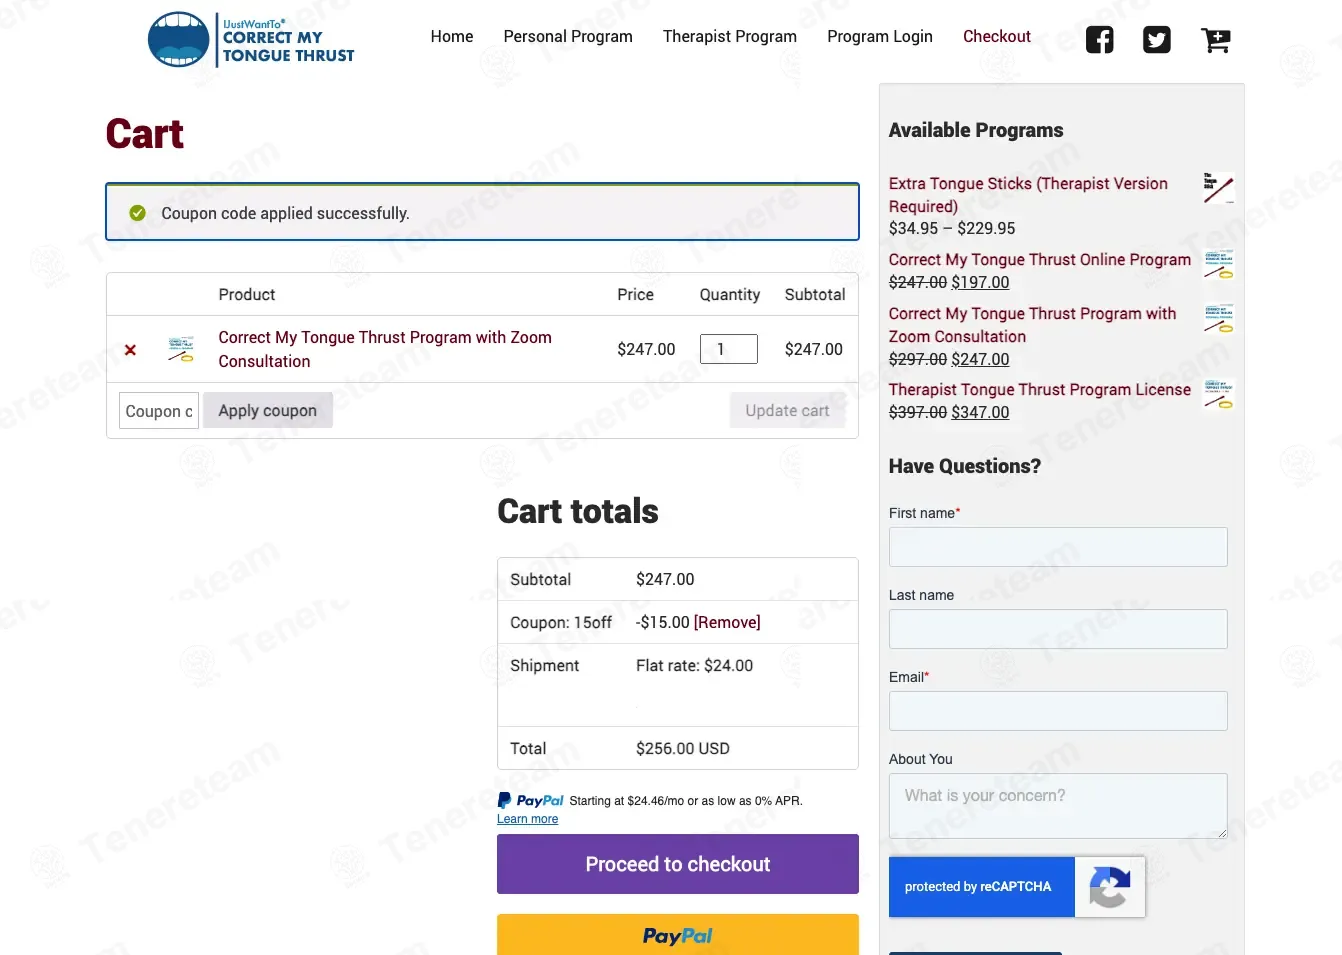
Task: Go to the Home menu item
Action: 452,36
